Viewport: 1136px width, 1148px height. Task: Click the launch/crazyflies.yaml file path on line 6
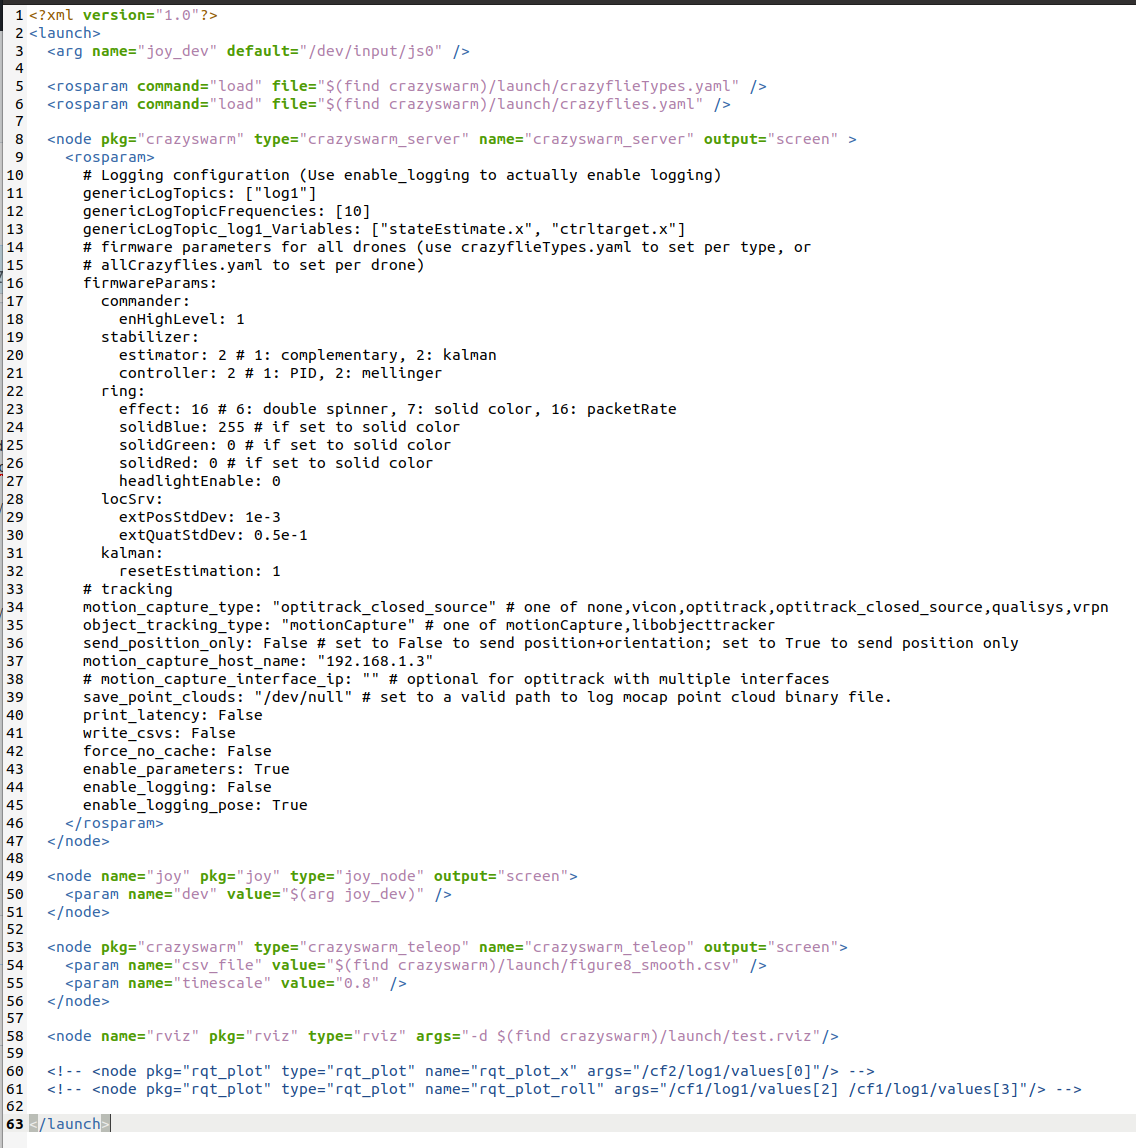pyautogui.click(x=509, y=104)
